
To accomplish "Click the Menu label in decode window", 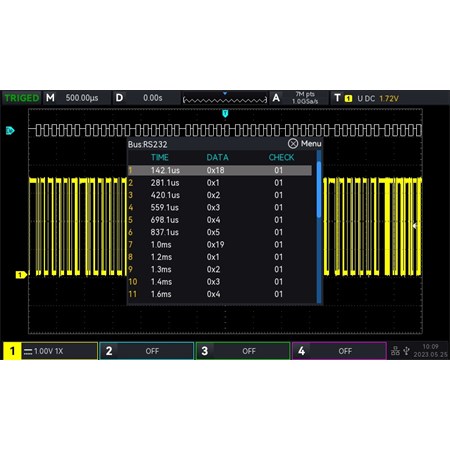I will [x=311, y=144].
